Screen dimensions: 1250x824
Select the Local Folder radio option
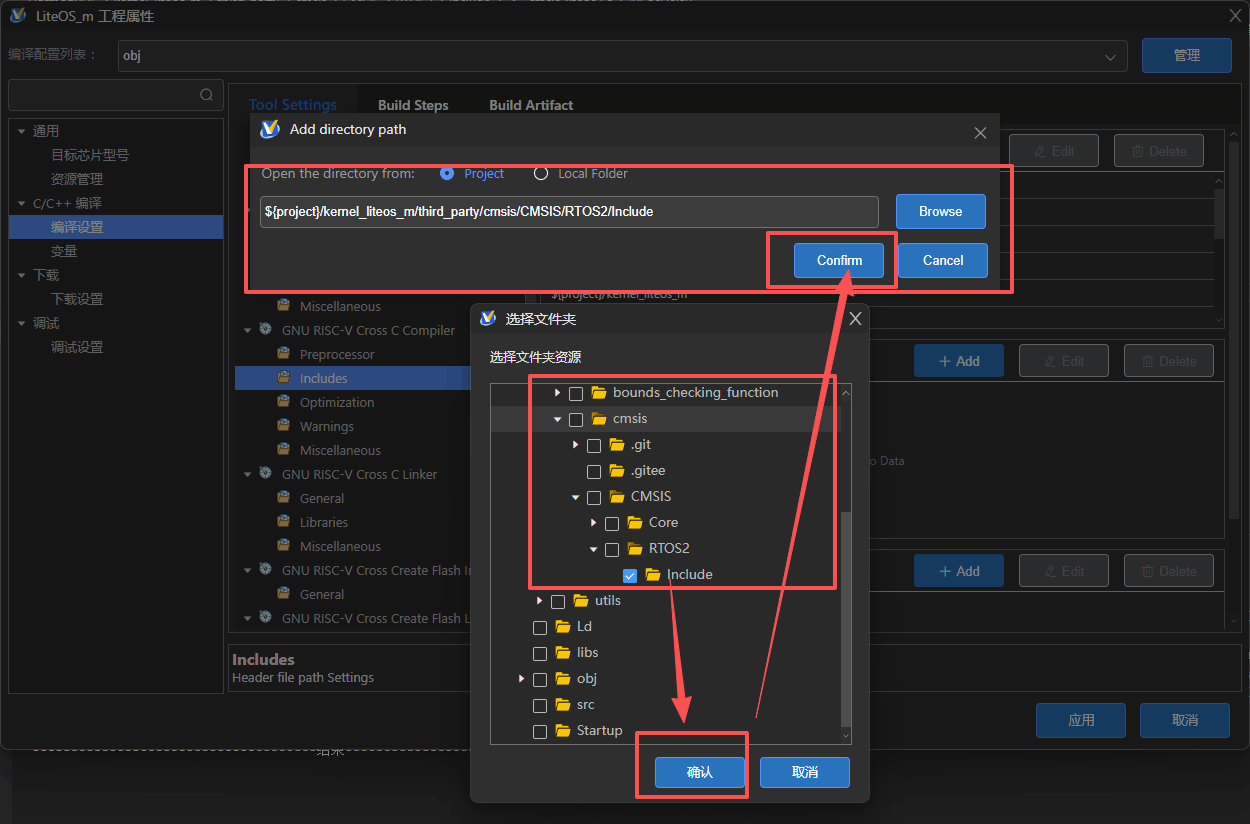pos(541,173)
